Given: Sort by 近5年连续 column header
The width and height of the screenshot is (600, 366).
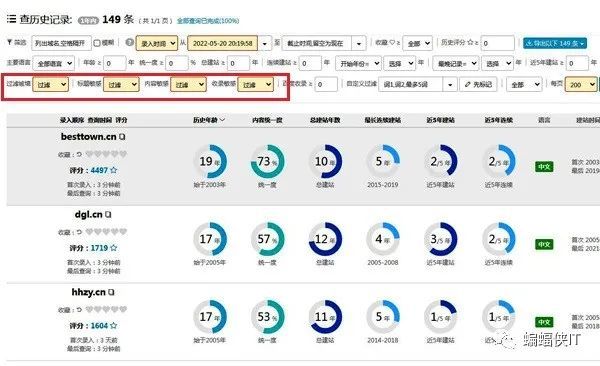Looking at the screenshot, I should (499, 120).
